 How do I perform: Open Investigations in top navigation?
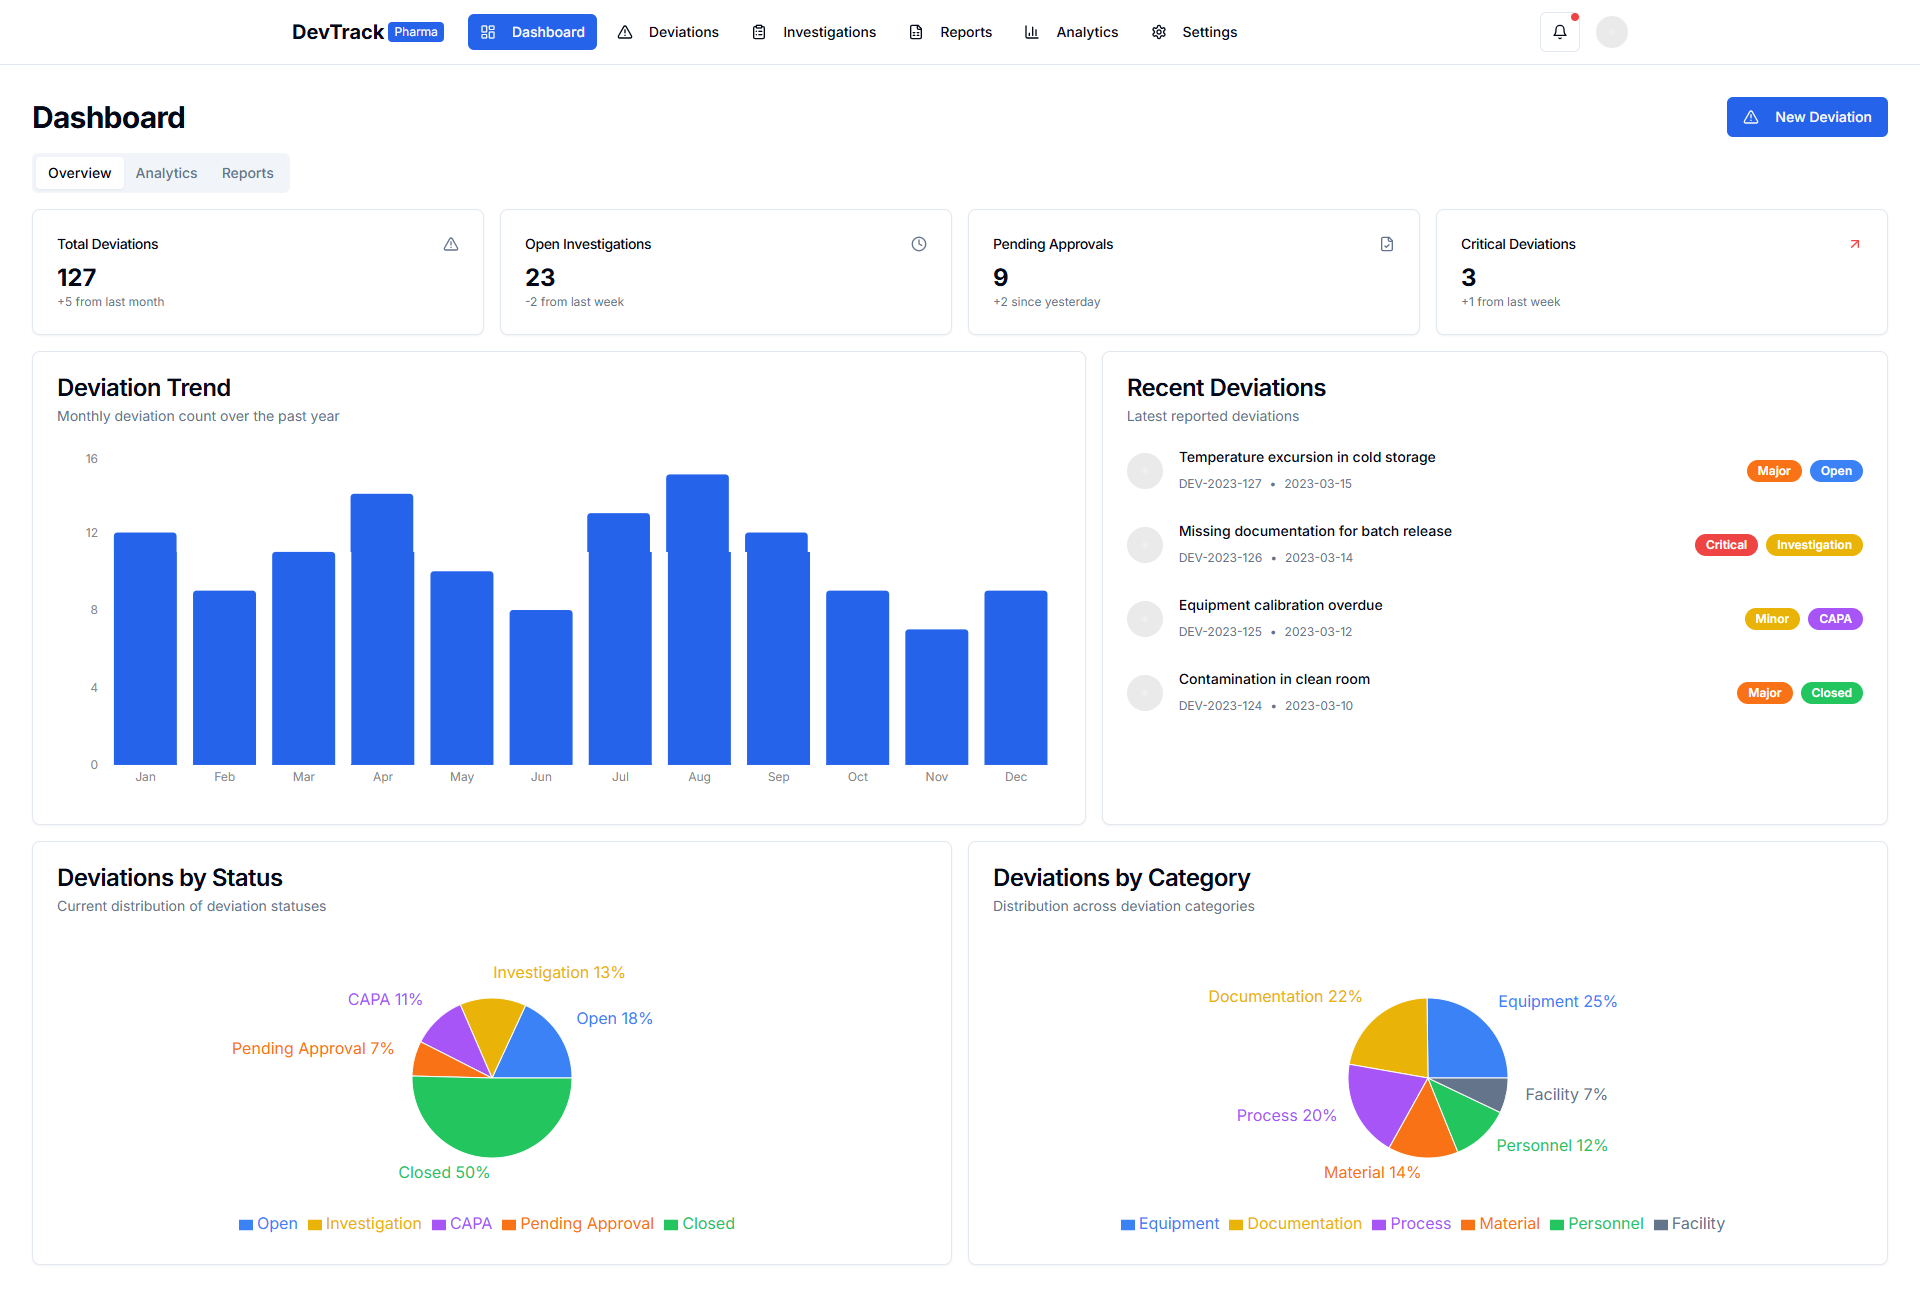click(814, 32)
